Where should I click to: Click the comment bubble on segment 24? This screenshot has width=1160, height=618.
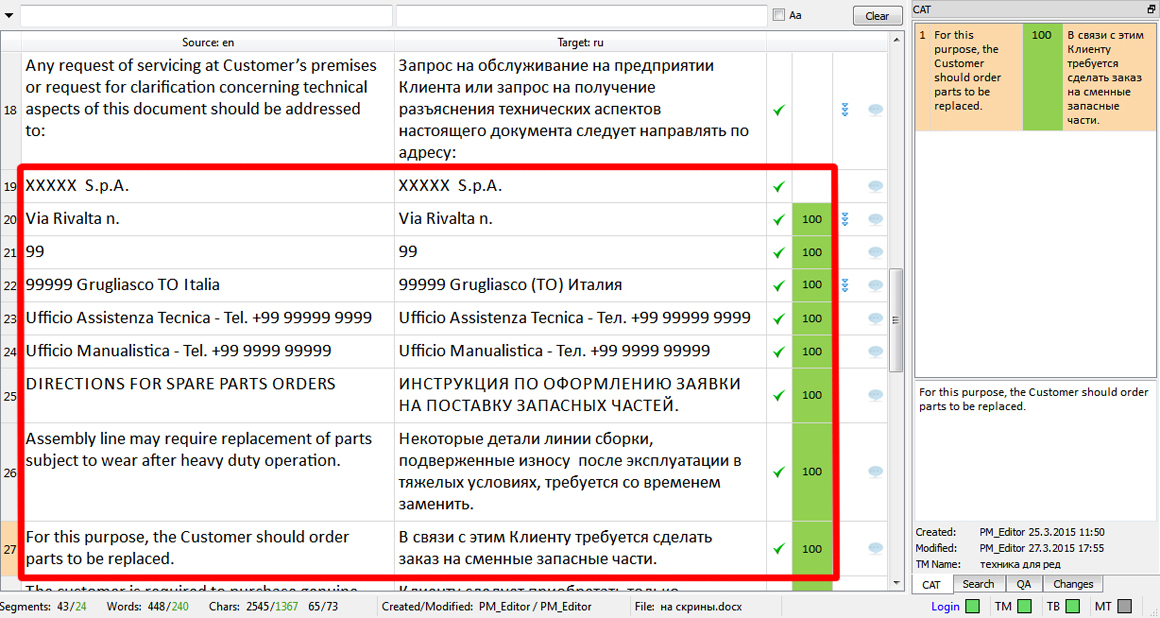874,352
